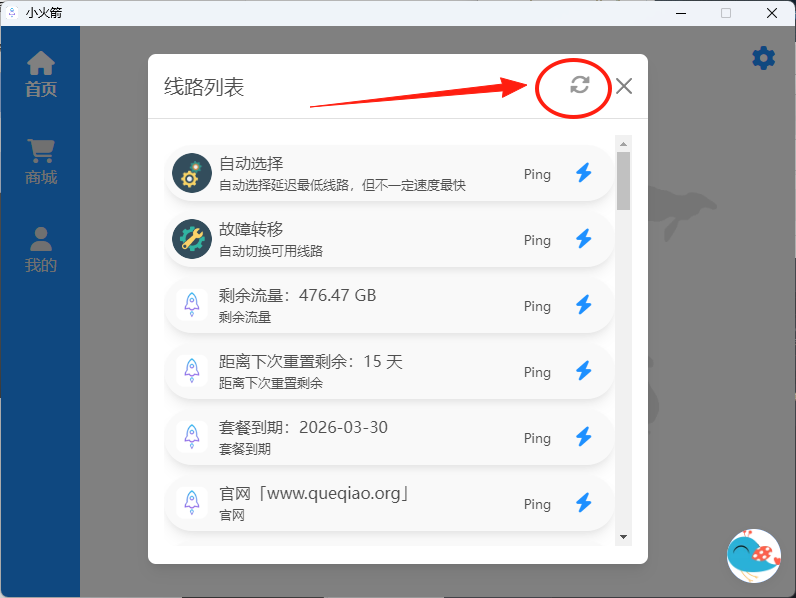Viewport: 796px width, 598px height.
Task: Open settings via the blue gear icon
Action: (763, 58)
